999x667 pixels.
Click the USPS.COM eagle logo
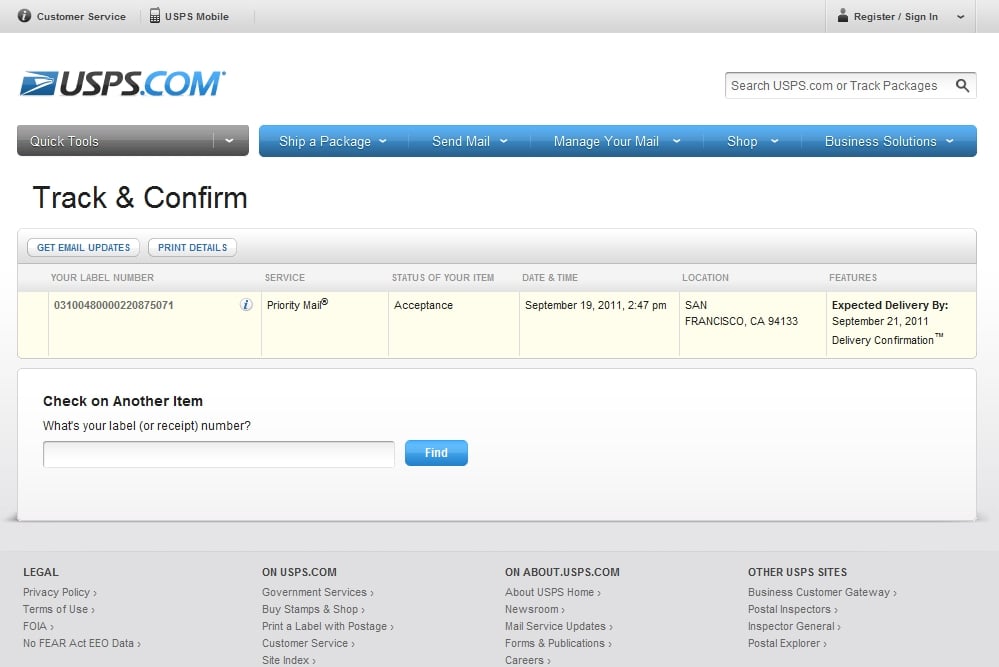(38, 84)
